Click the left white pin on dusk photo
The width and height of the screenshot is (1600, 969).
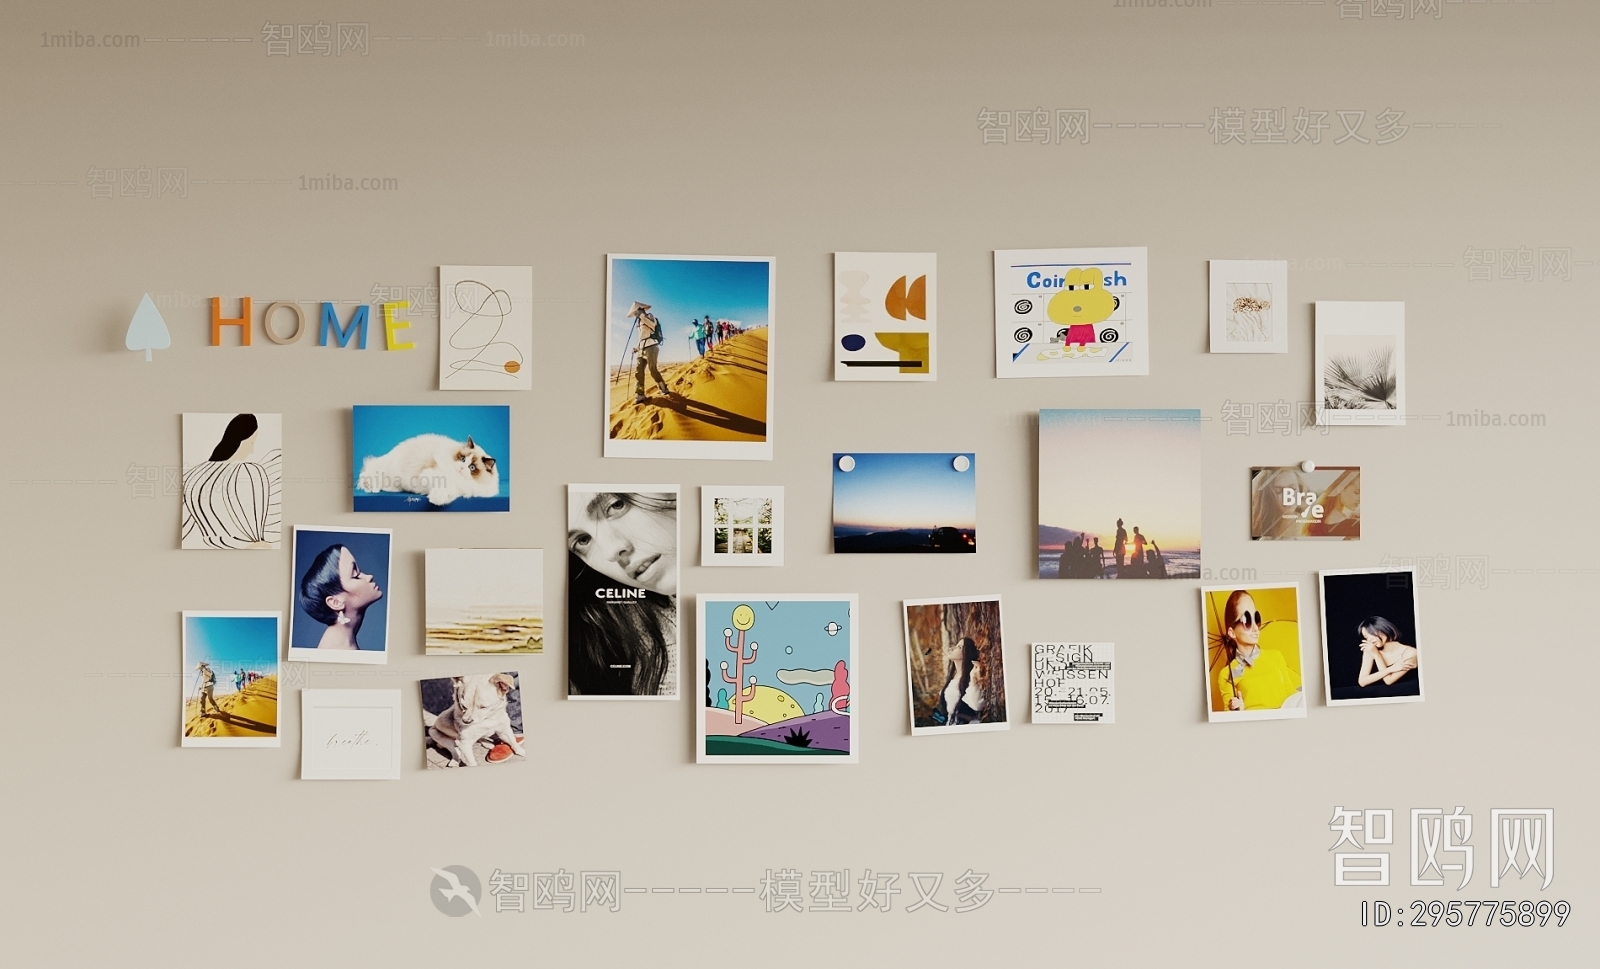tap(846, 463)
